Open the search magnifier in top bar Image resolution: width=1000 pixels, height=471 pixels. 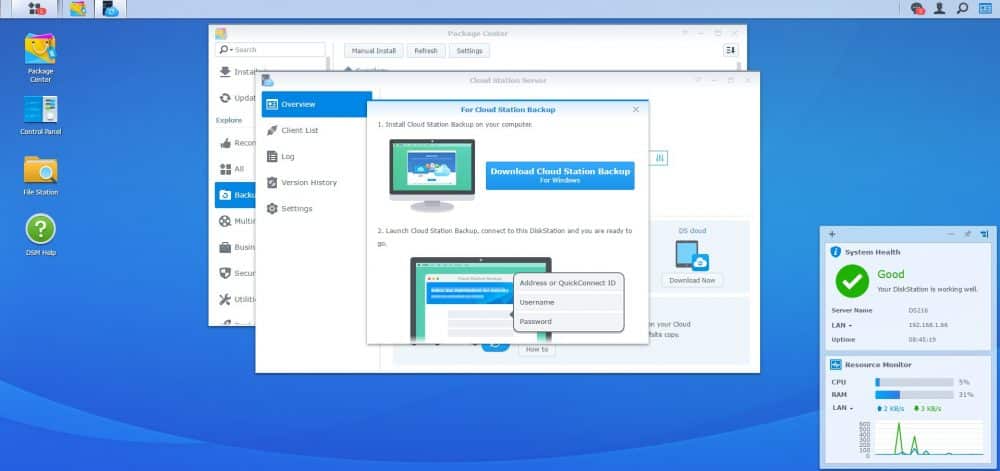point(962,8)
